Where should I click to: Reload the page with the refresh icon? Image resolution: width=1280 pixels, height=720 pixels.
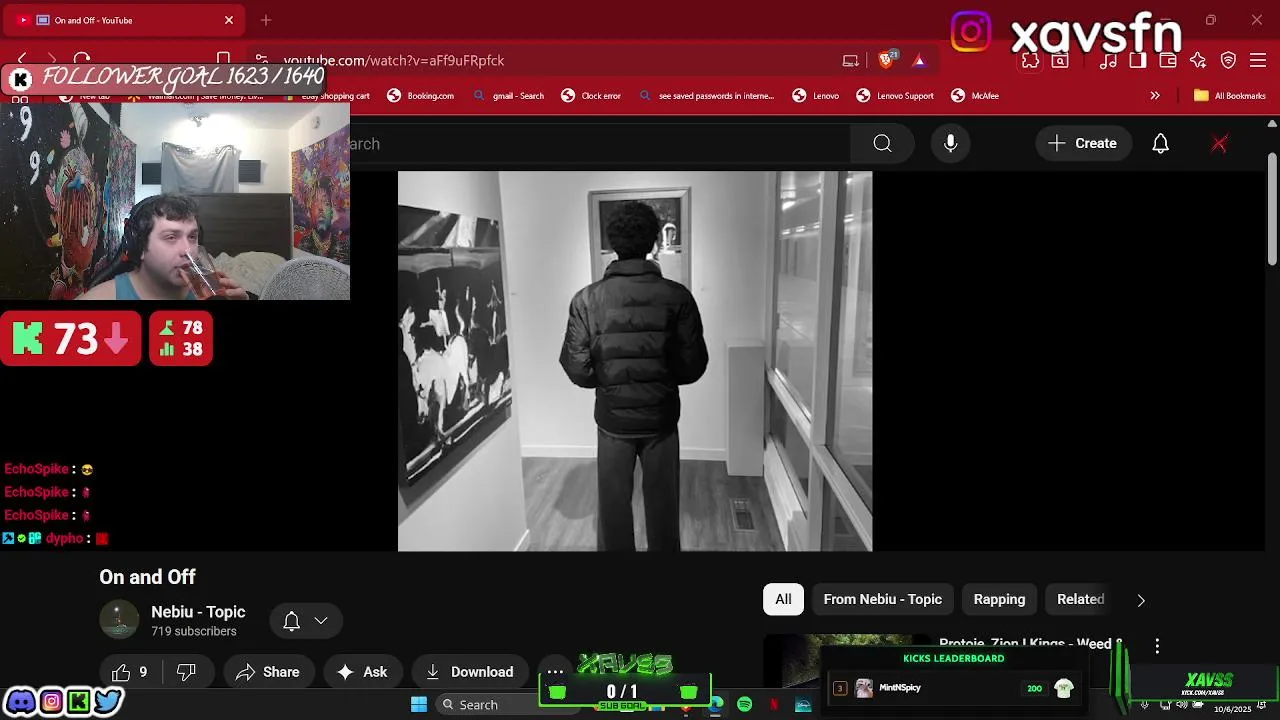(x=82, y=60)
